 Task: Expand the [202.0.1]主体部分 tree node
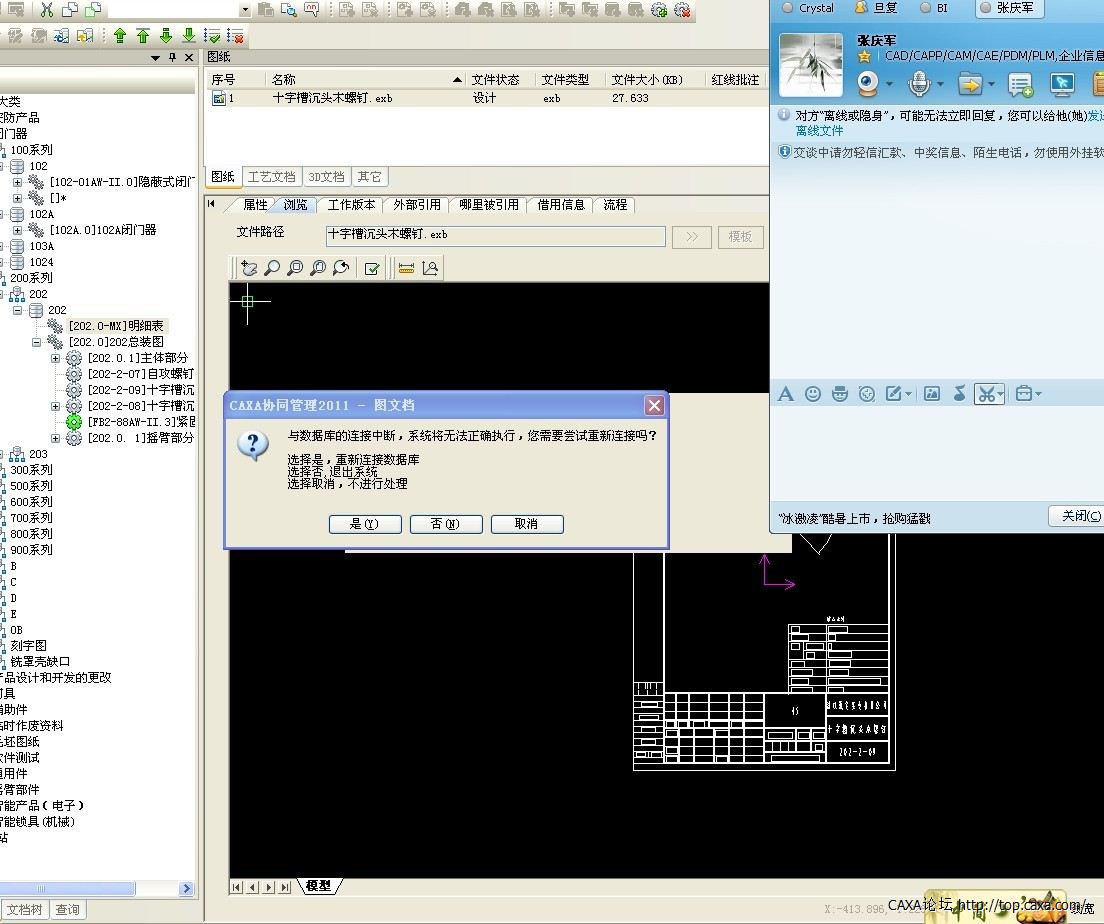[x=56, y=358]
